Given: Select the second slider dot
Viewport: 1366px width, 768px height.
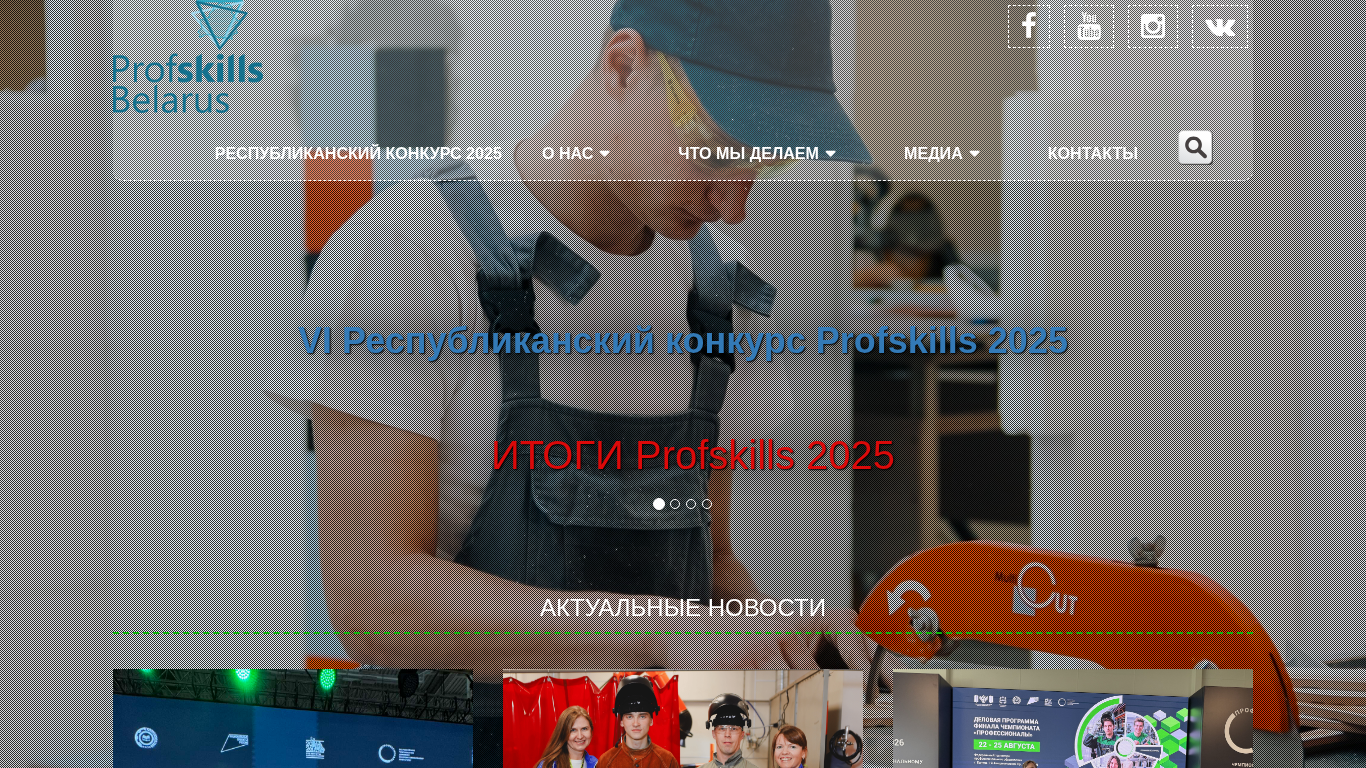Looking at the screenshot, I should point(675,504).
